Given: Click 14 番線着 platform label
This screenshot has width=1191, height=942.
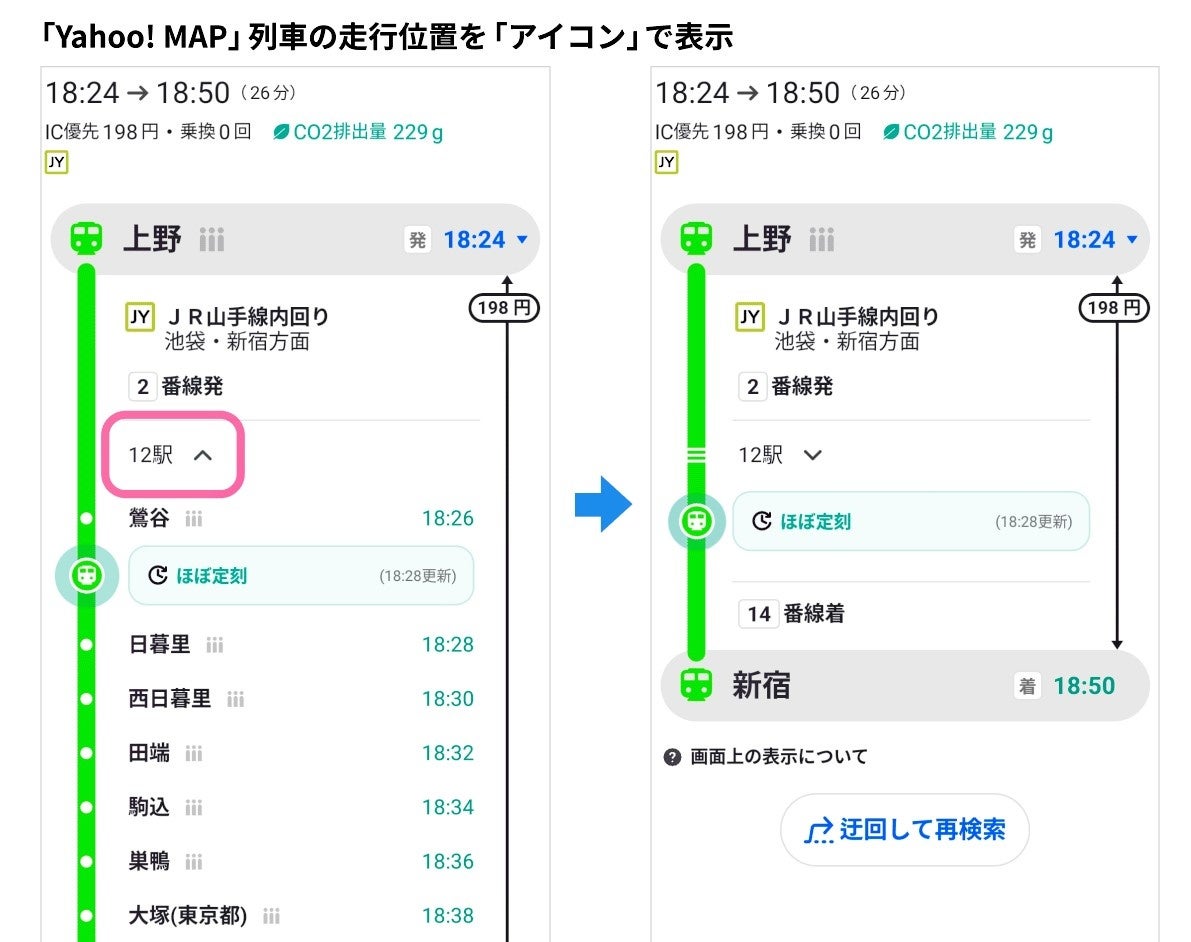Looking at the screenshot, I should (x=791, y=614).
